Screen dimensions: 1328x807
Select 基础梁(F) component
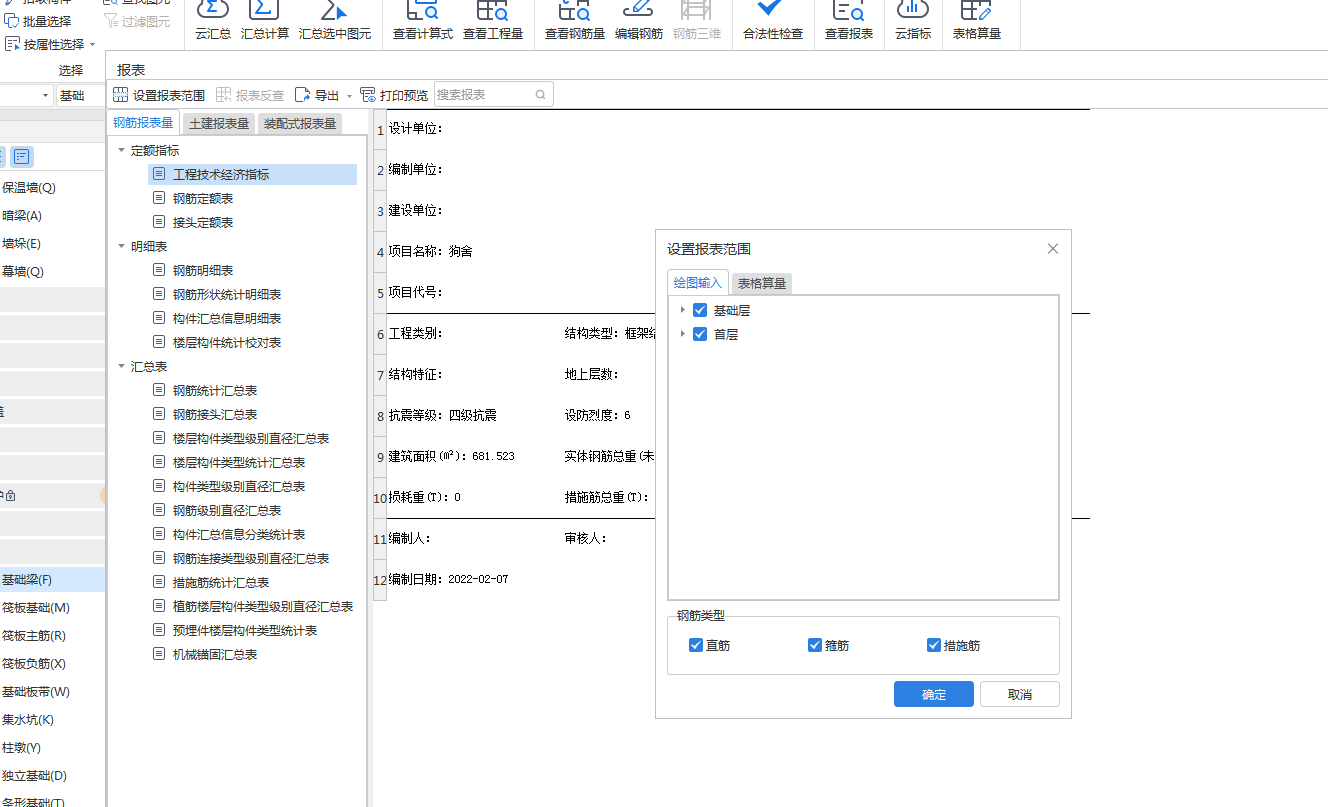pos(52,580)
